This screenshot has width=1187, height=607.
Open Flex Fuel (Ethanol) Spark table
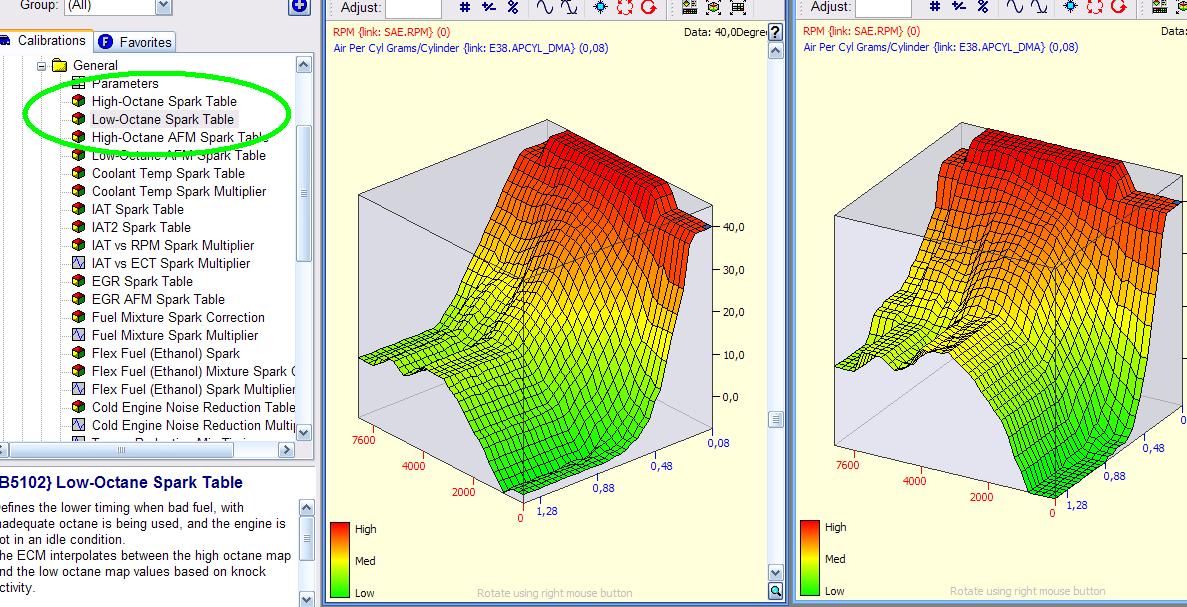pos(166,353)
